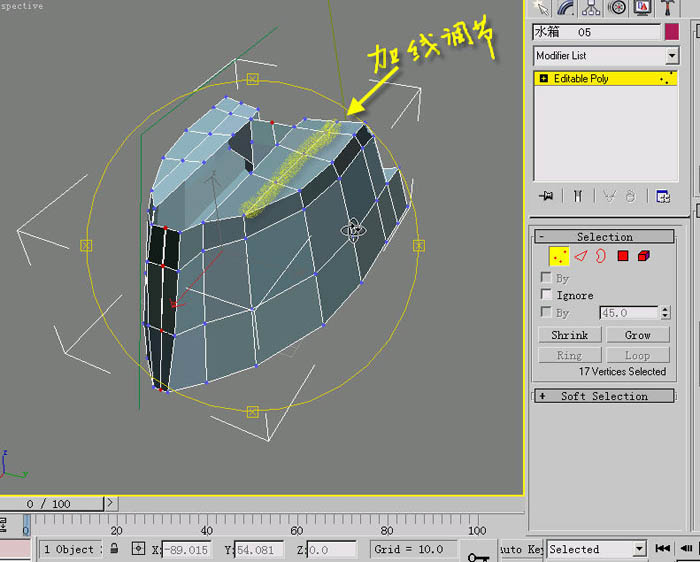
Task: Collapse the Selection rollout
Action: click(x=604, y=237)
